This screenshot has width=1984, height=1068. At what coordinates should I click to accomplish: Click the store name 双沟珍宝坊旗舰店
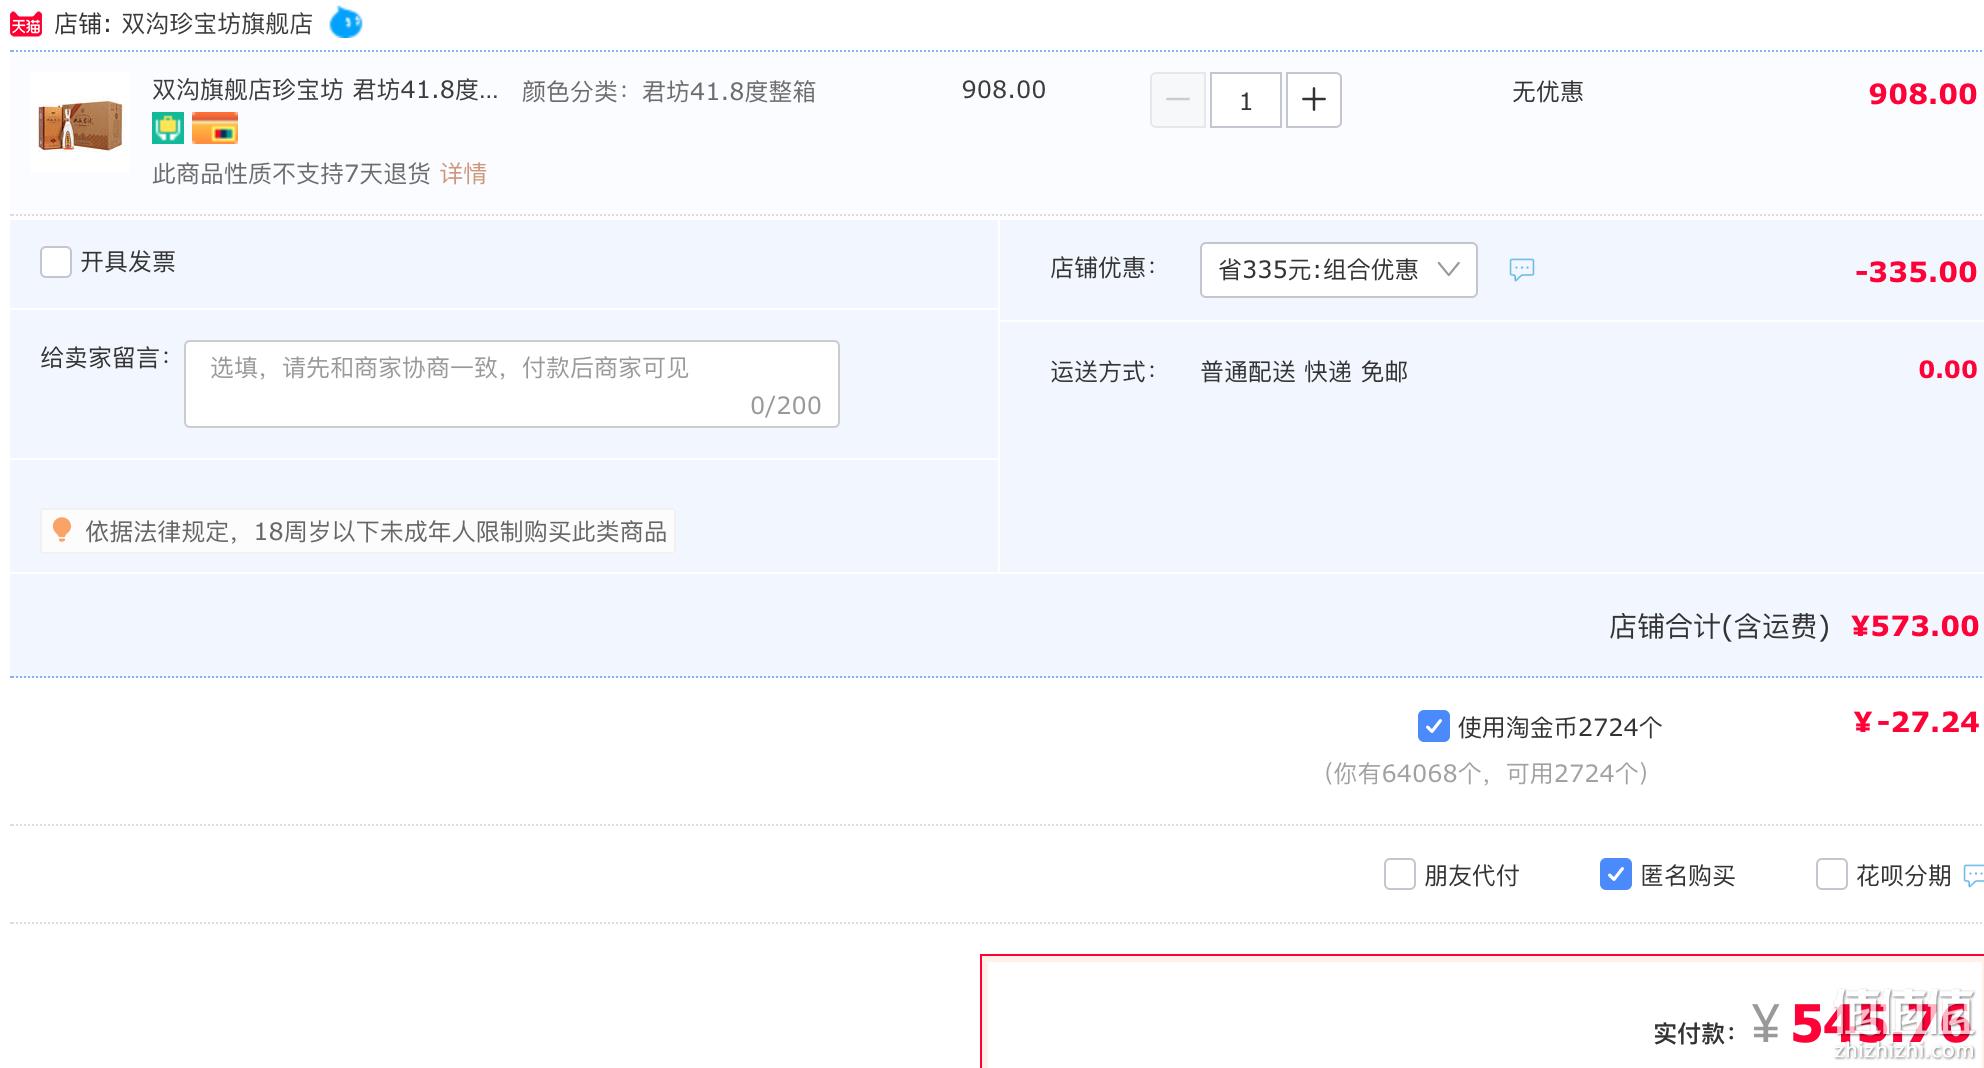pos(217,24)
